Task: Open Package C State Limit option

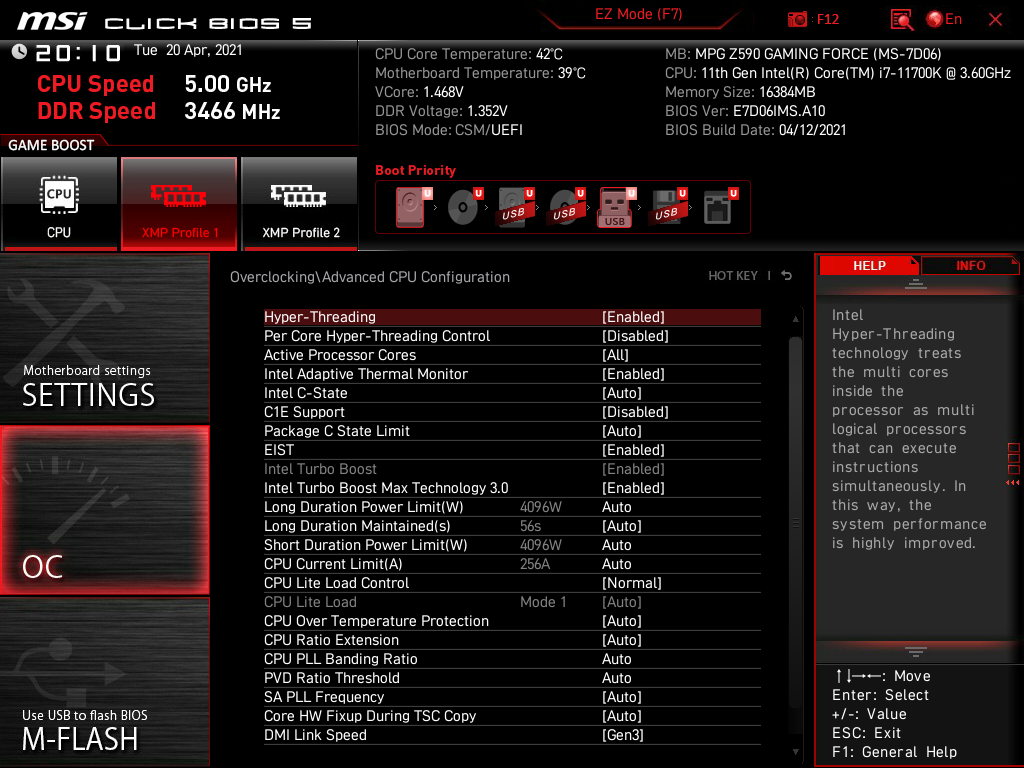Action: point(512,431)
